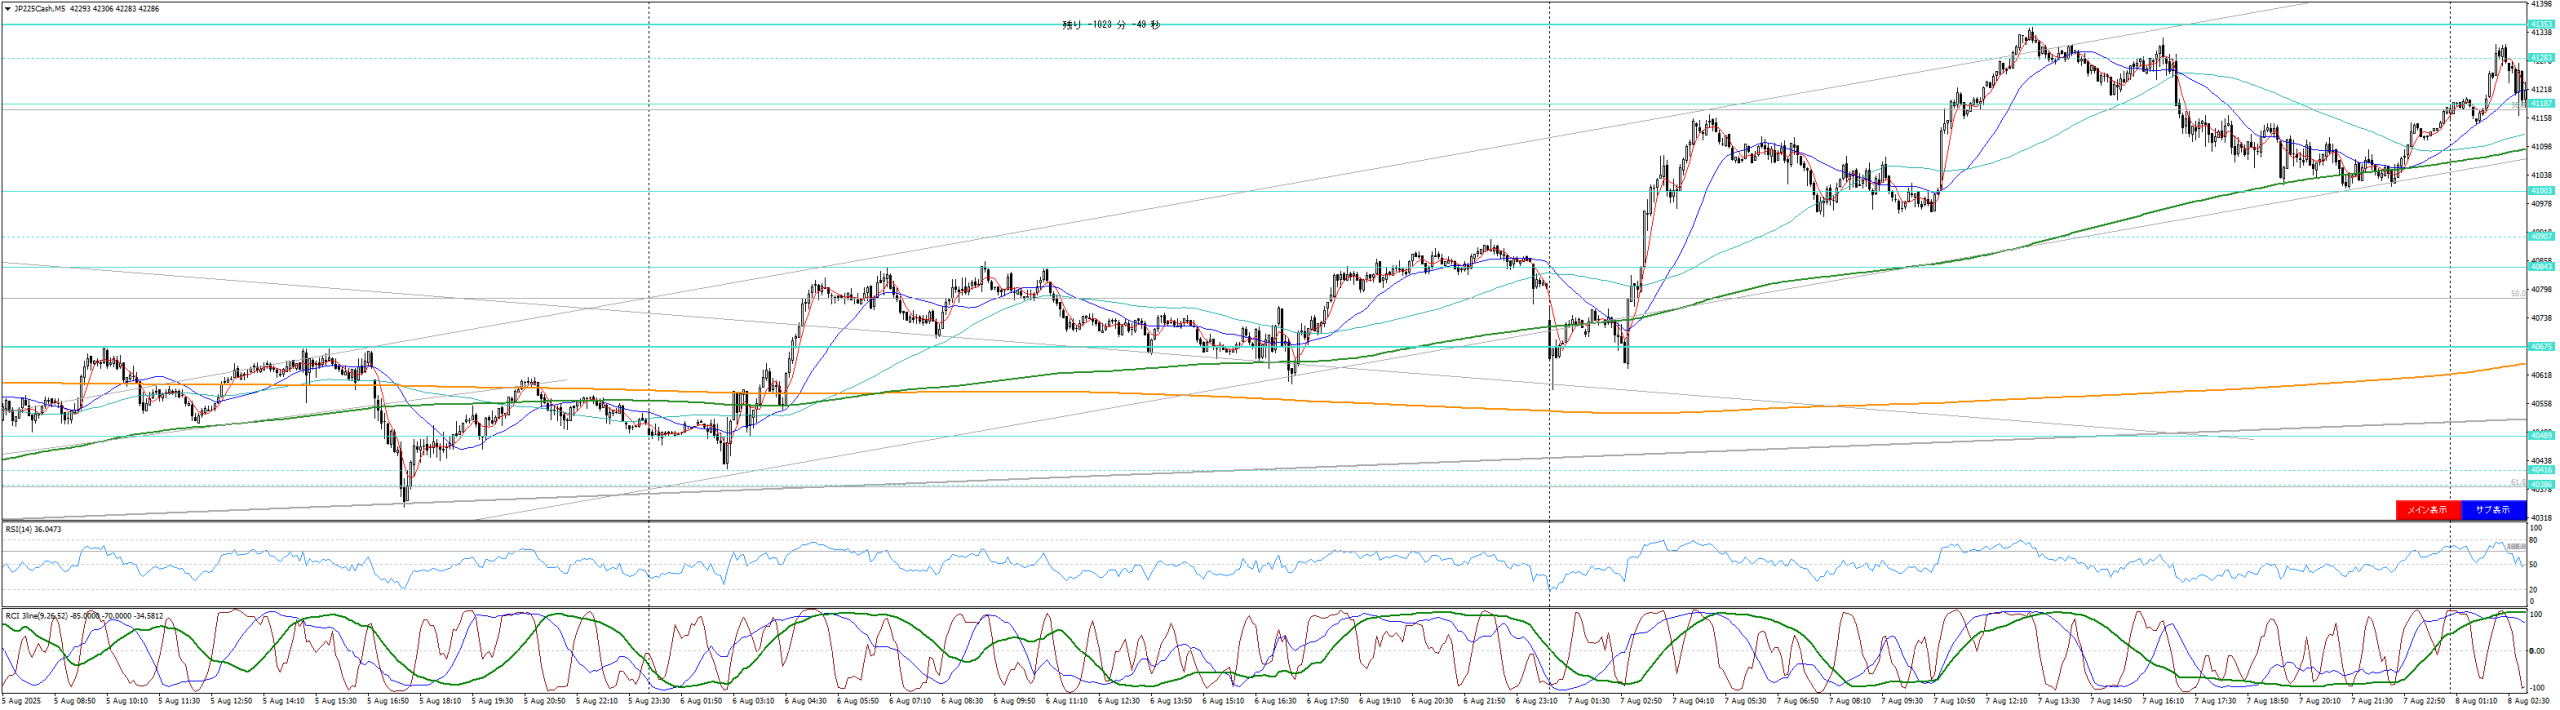Click the 41353 price level tag
Screen dimensions: 2560x710
(2541, 24)
